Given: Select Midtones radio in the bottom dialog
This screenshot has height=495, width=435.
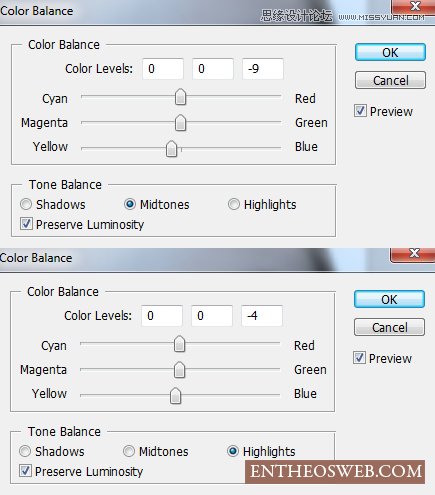Looking at the screenshot, I should [x=129, y=451].
